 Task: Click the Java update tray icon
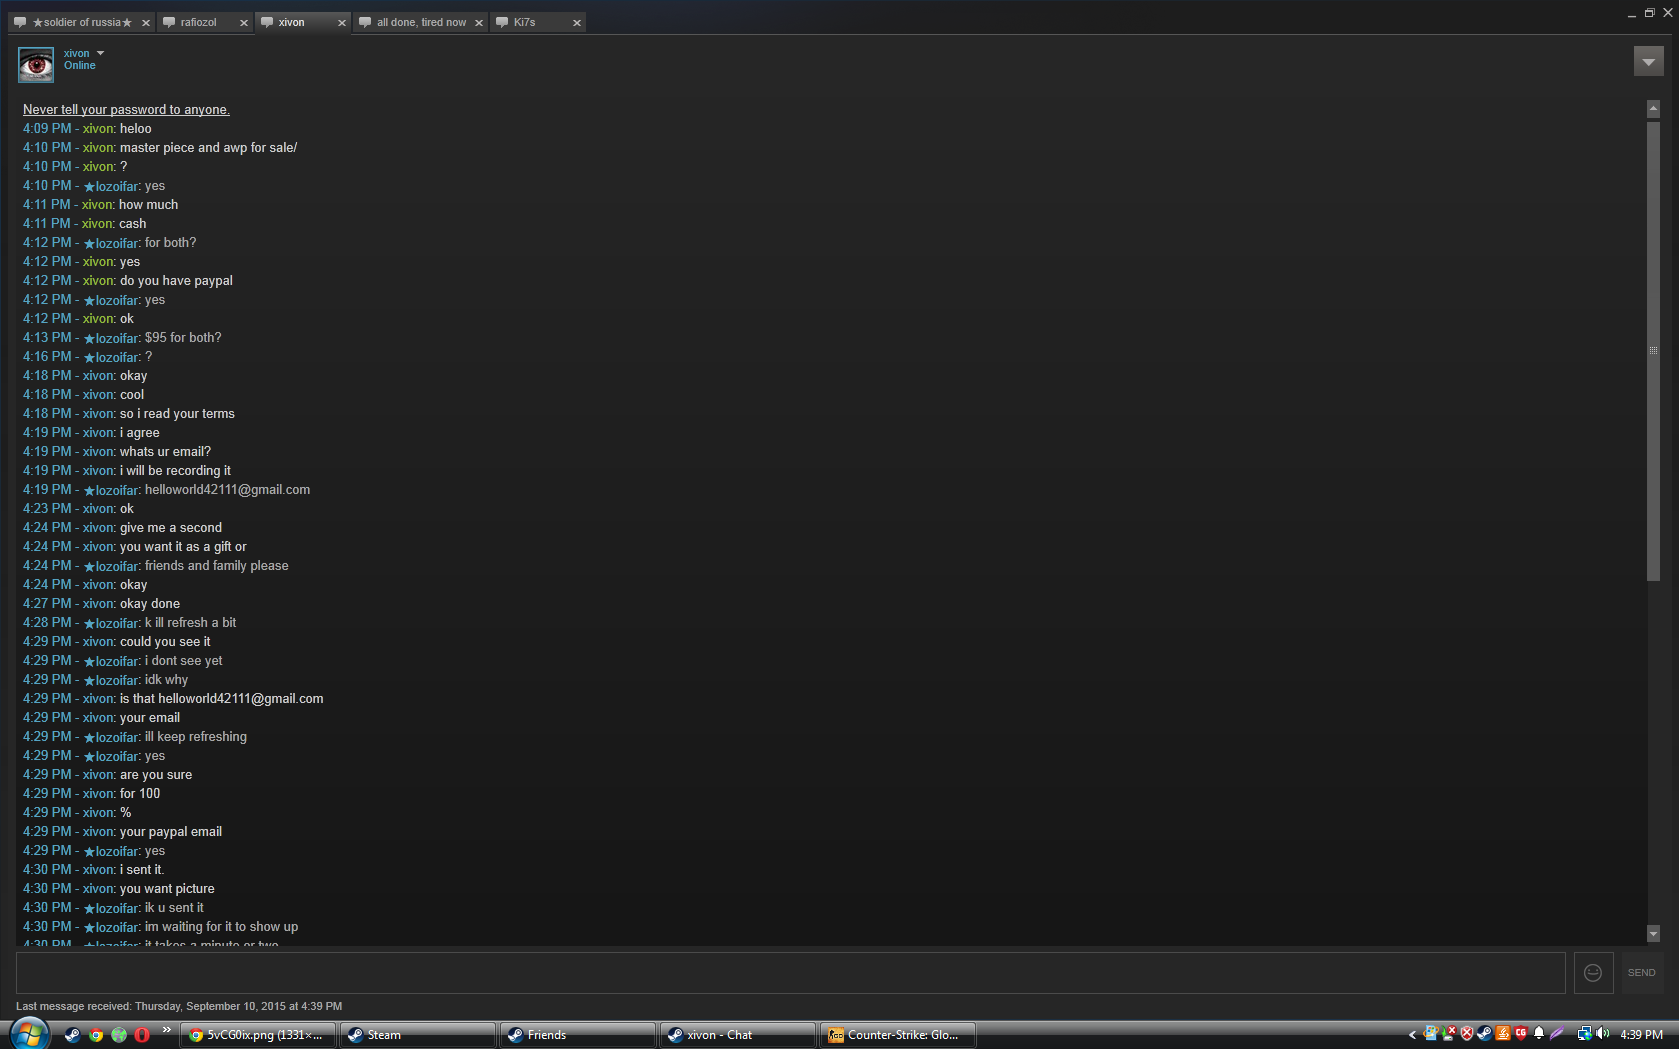1503,1034
